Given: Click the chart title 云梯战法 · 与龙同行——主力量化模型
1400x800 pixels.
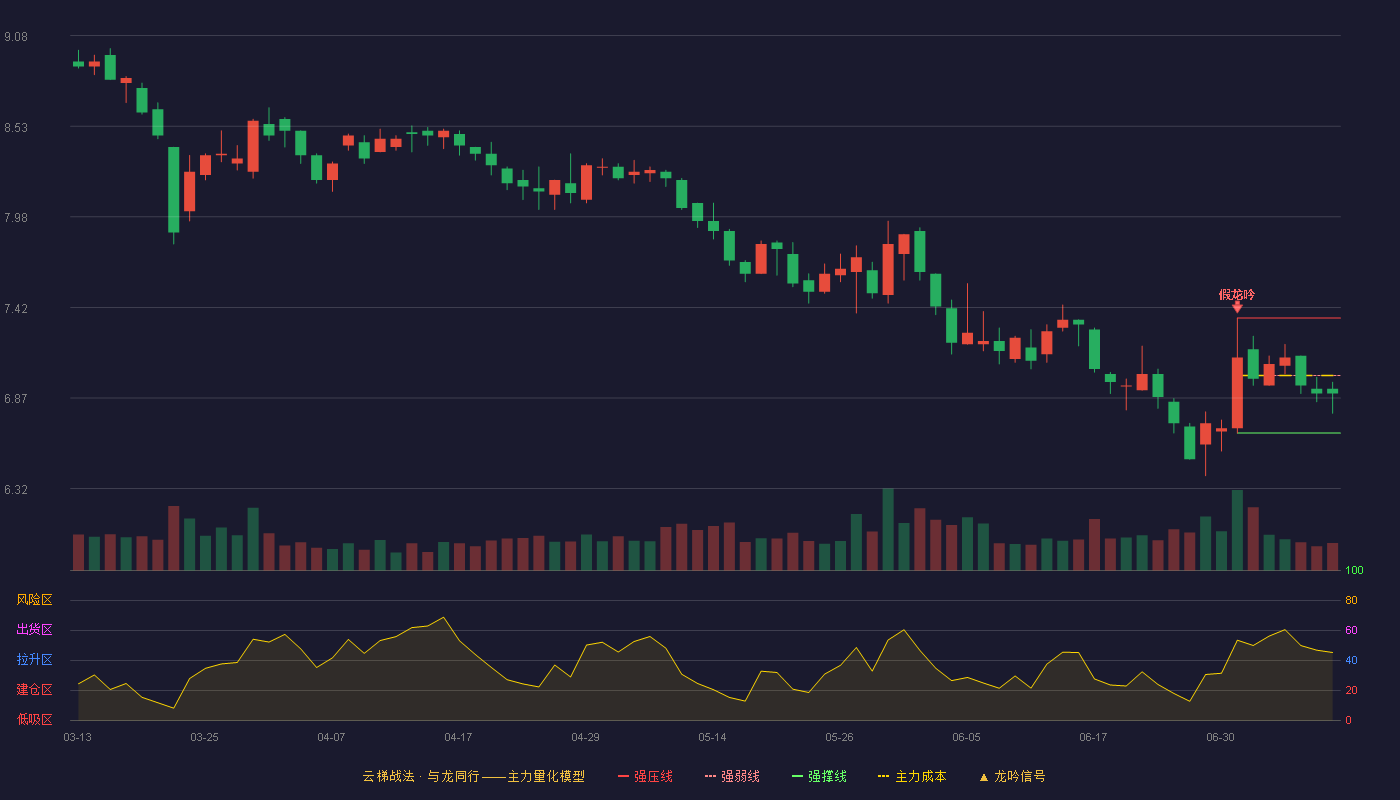Looking at the screenshot, I should click(x=473, y=776).
